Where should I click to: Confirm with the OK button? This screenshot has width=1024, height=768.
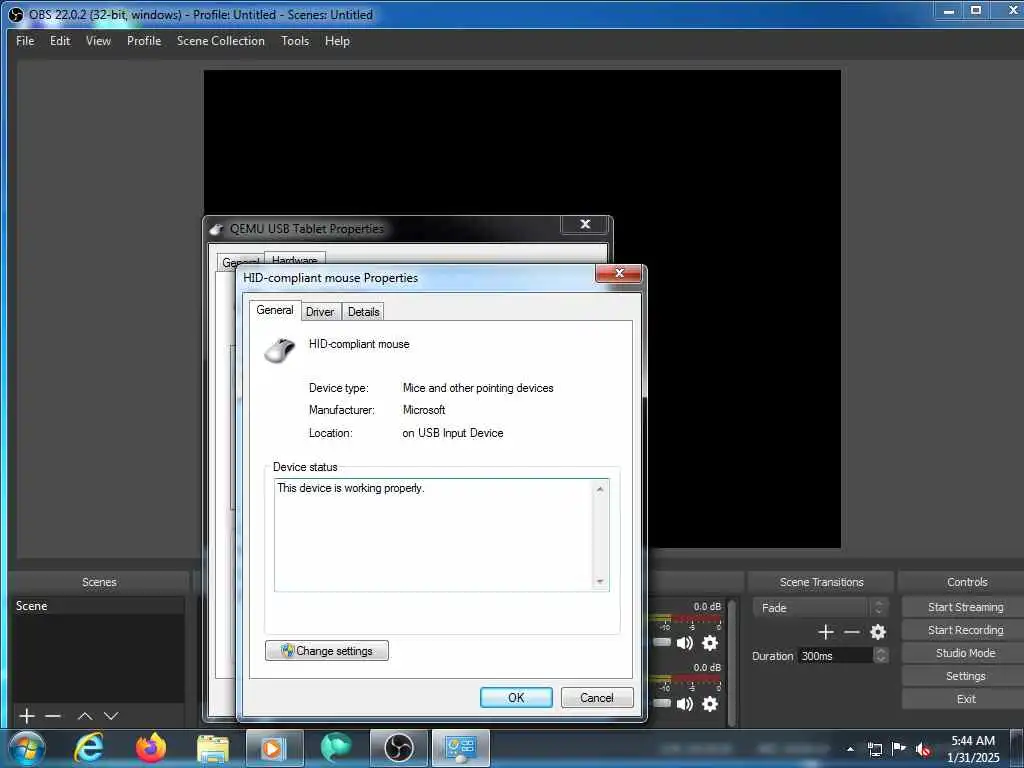(516, 697)
